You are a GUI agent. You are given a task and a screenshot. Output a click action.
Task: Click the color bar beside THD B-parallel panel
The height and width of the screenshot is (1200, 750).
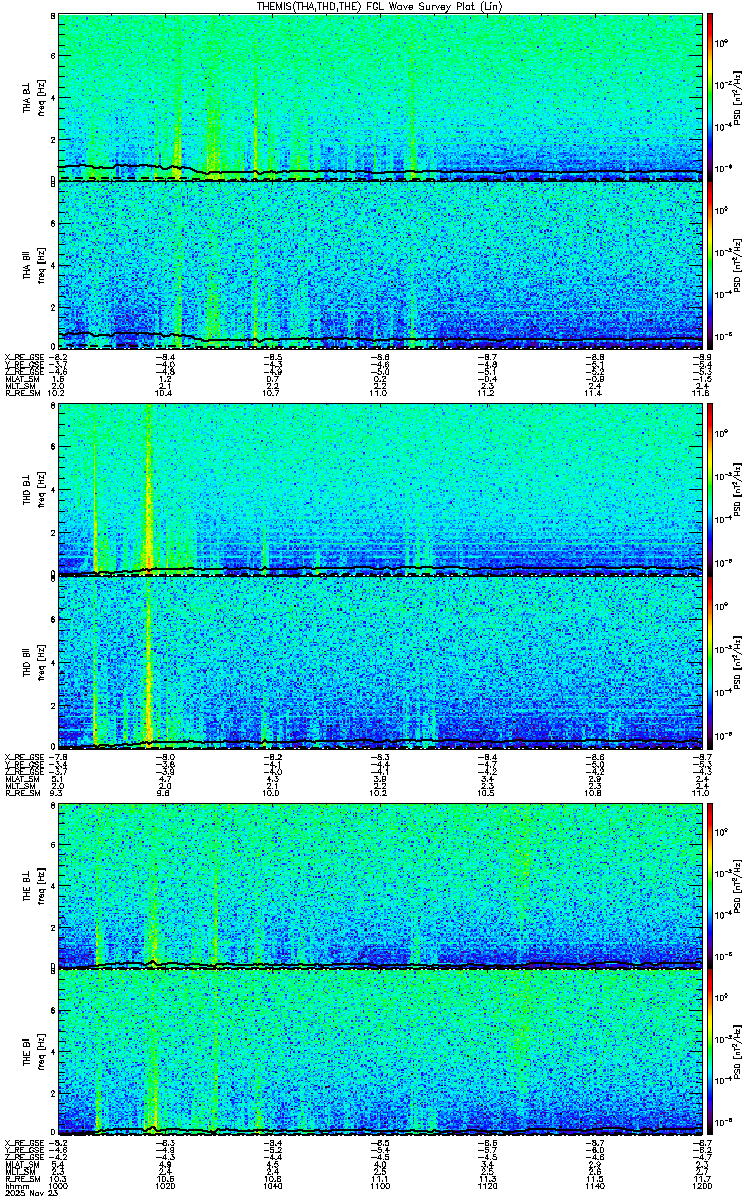point(710,660)
